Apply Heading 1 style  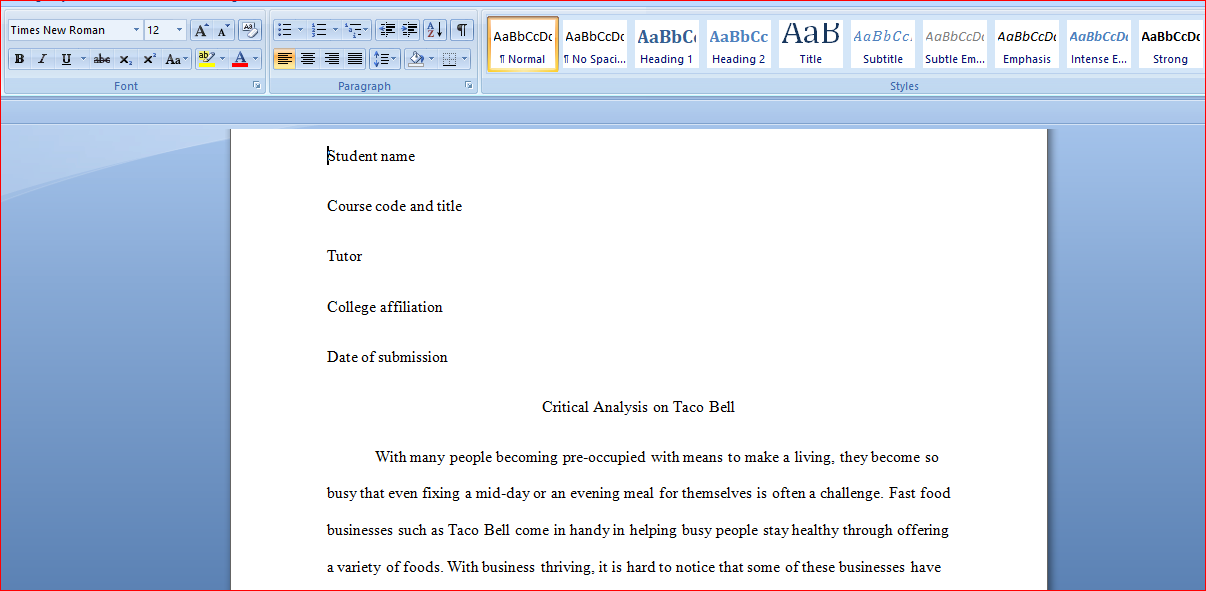point(667,44)
